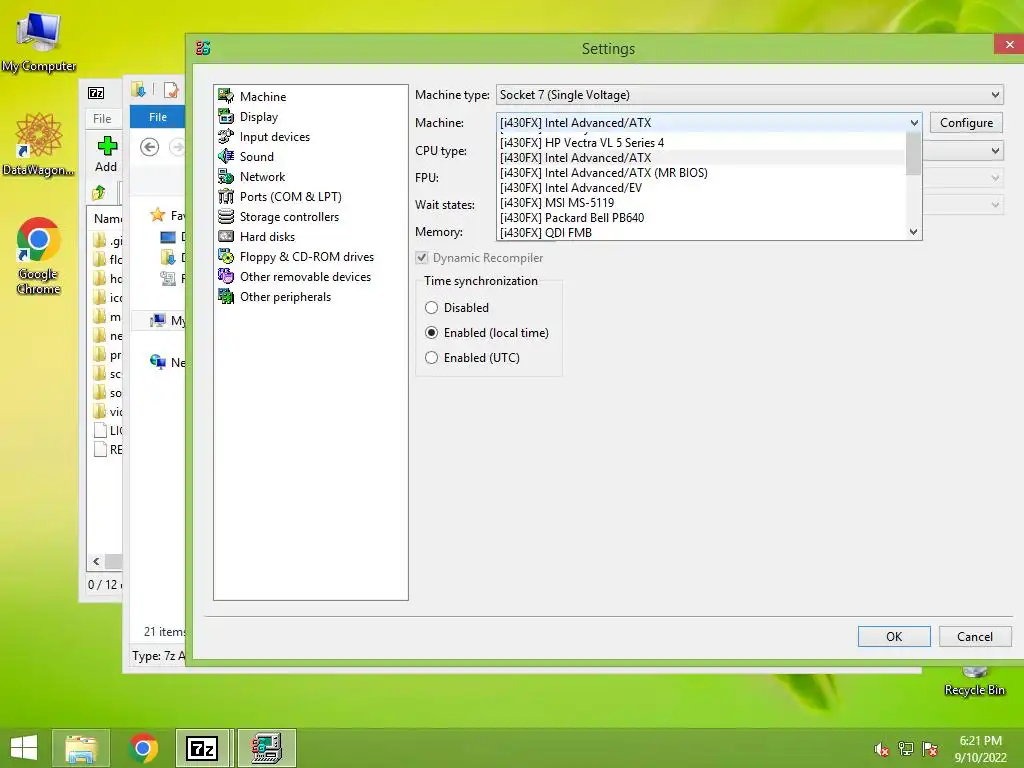The image size is (1024, 768).
Task: Open File Explorer from the taskbar
Action: [x=81, y=748]
